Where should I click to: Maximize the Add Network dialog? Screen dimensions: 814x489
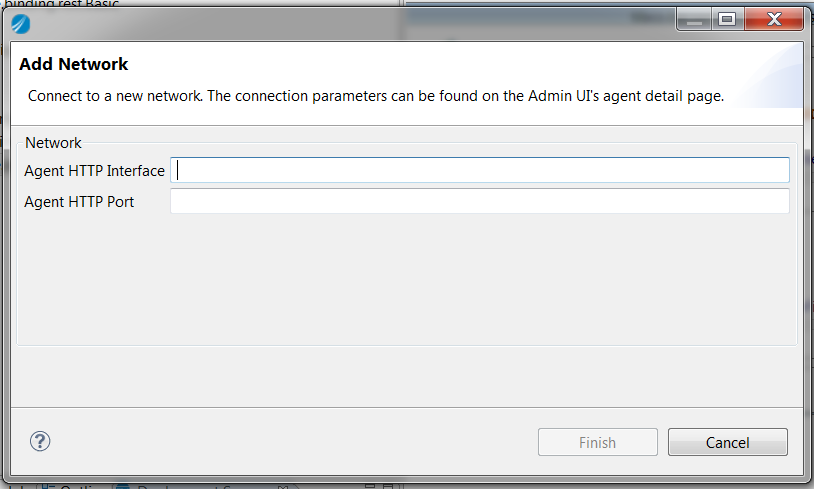click(x=727, y=19)
